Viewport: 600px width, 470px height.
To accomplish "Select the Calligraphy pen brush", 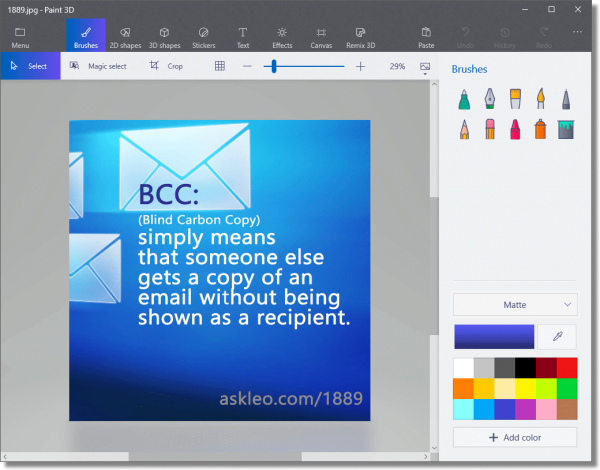I will pyautogui.click(x=490, y=99).
